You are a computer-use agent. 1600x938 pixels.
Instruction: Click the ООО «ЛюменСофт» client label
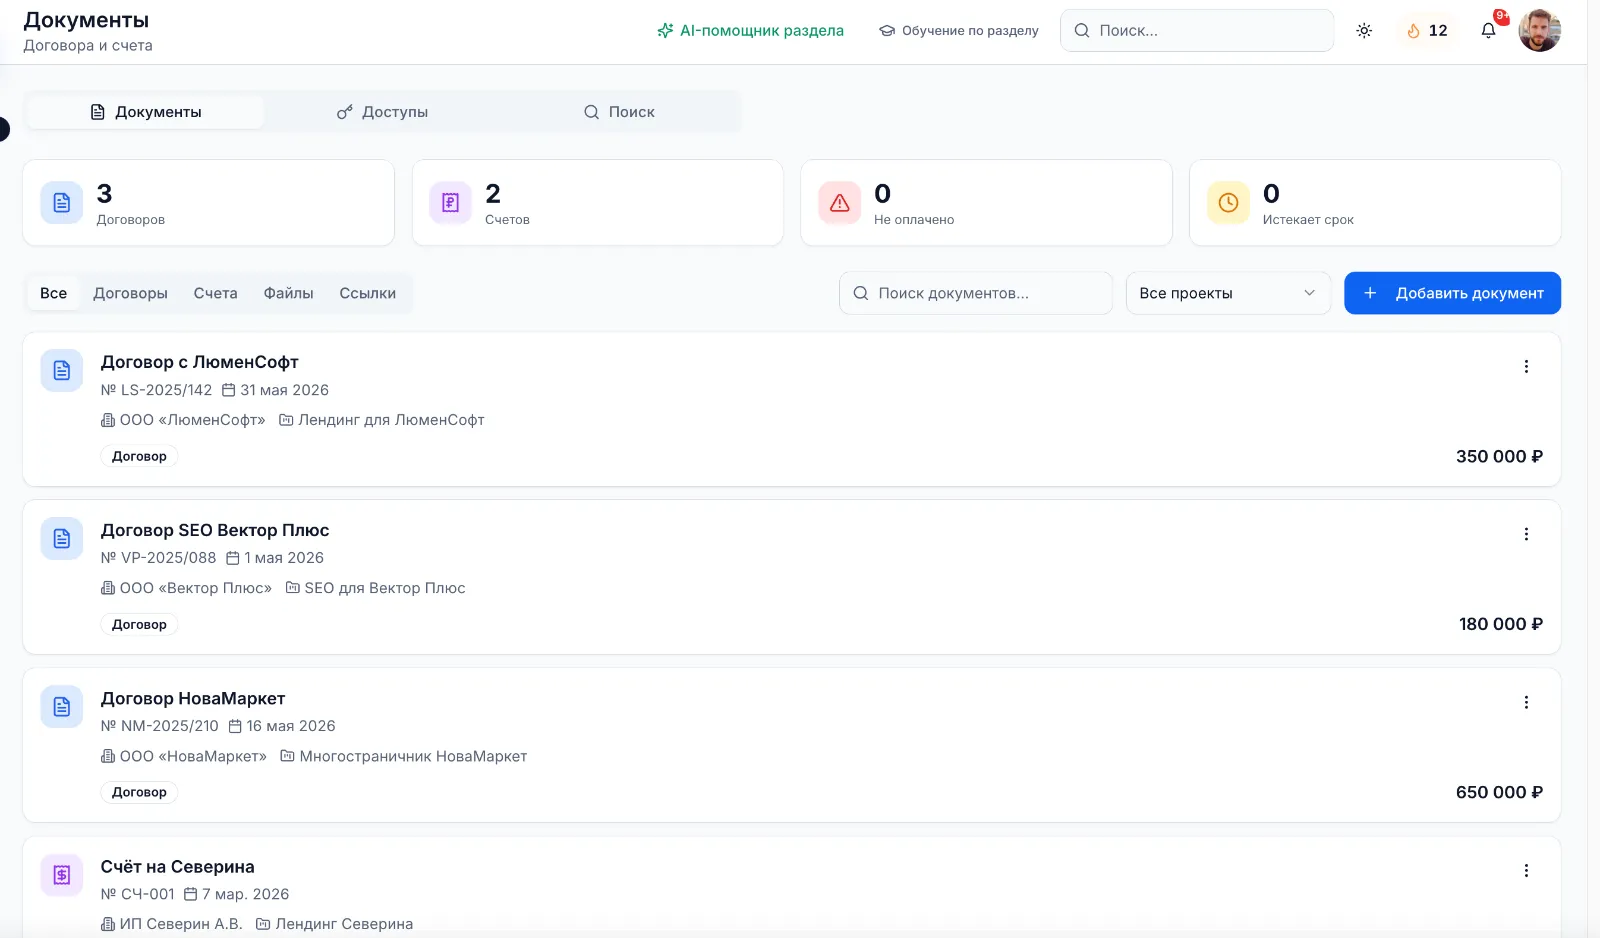pyautogui.click(x=184, y=420)
